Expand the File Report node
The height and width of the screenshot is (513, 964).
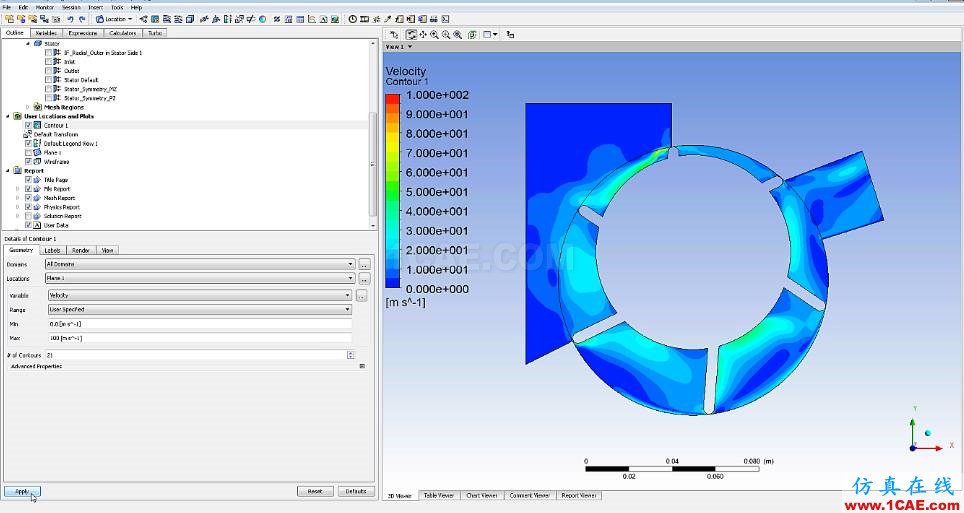pos(17,189)
